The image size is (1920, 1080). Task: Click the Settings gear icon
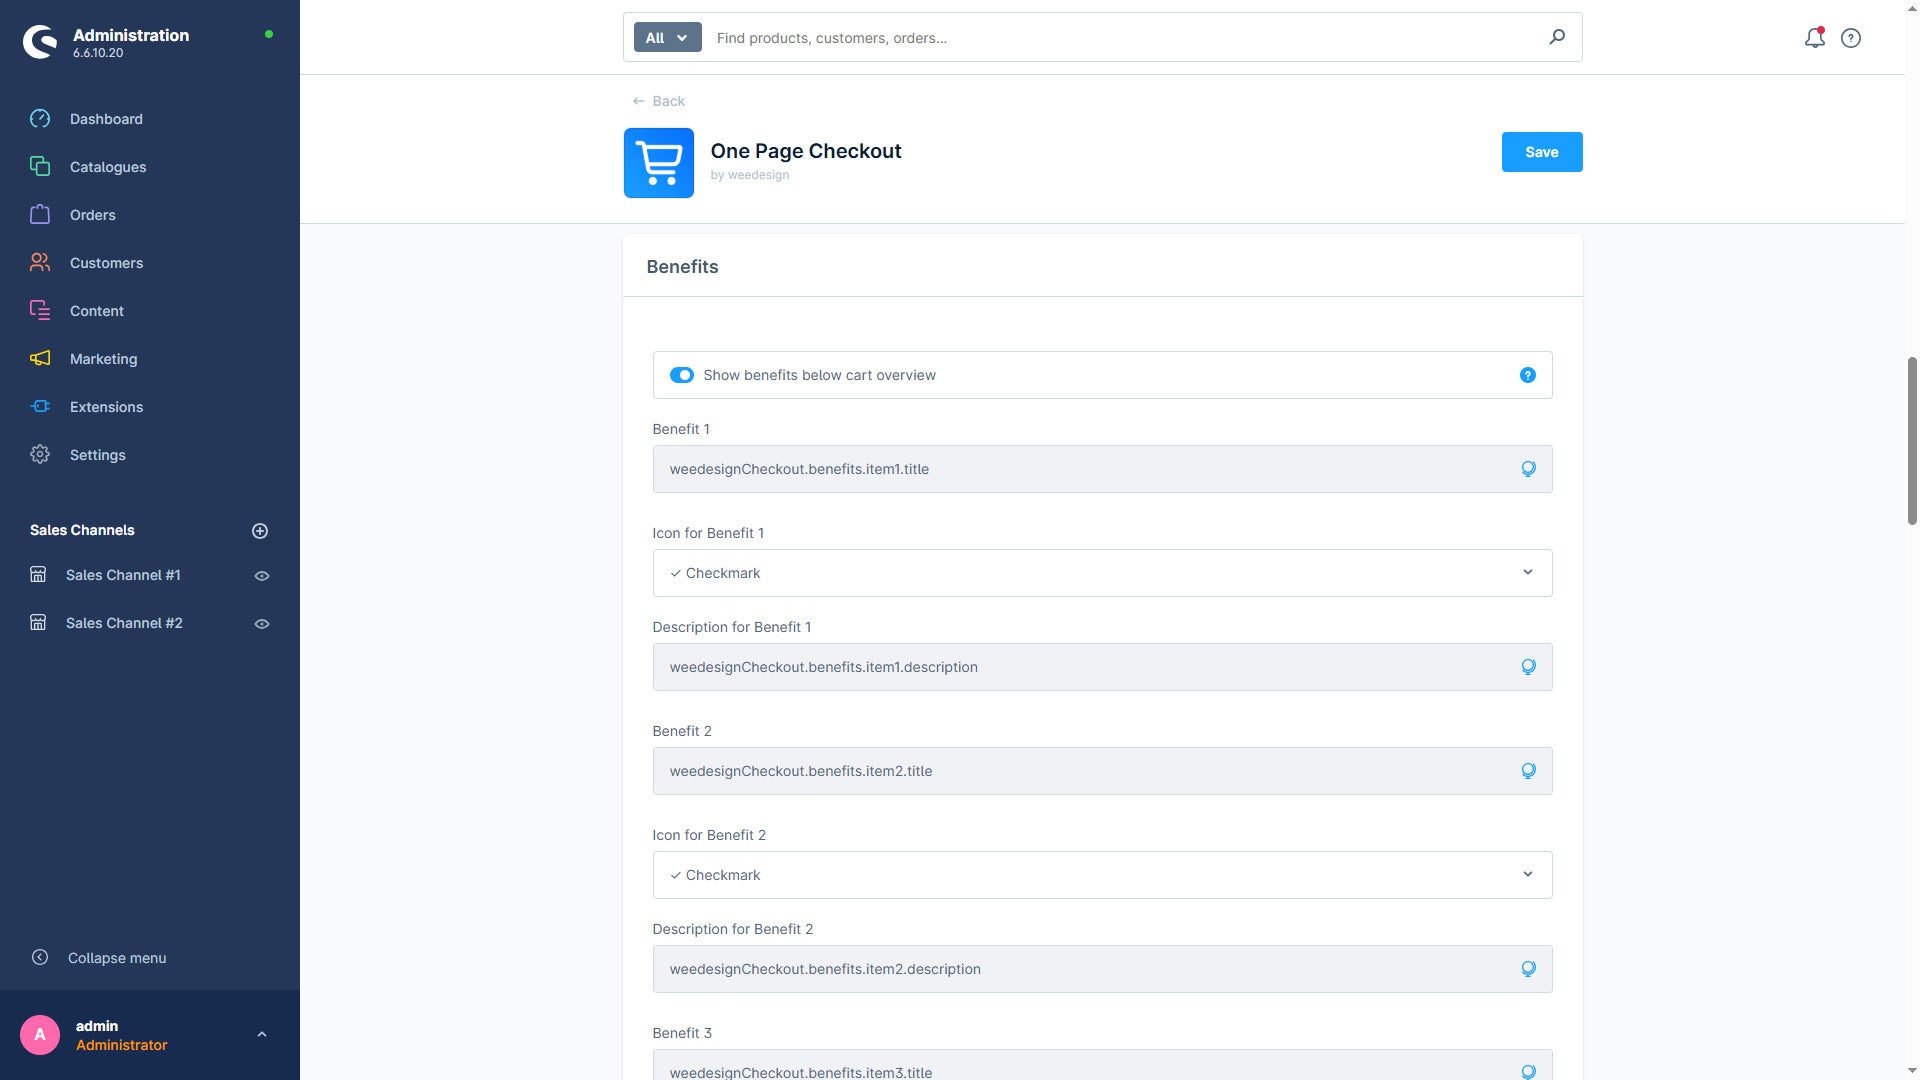pyautogui.click(x=40, y=455)
